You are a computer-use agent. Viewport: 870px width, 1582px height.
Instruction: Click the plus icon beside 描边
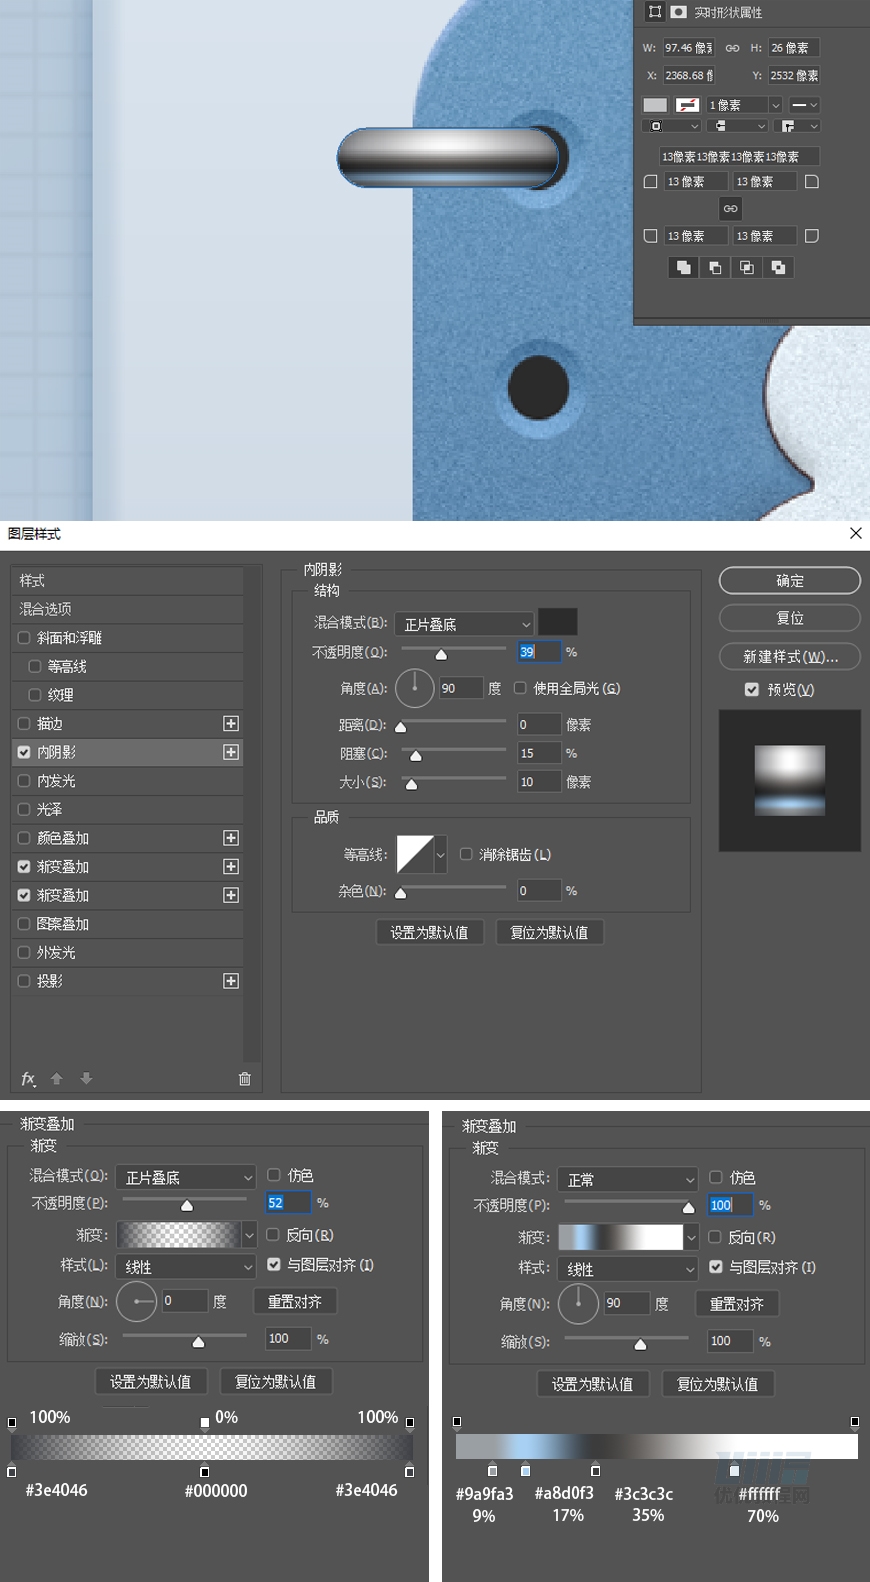pos(231,723)
